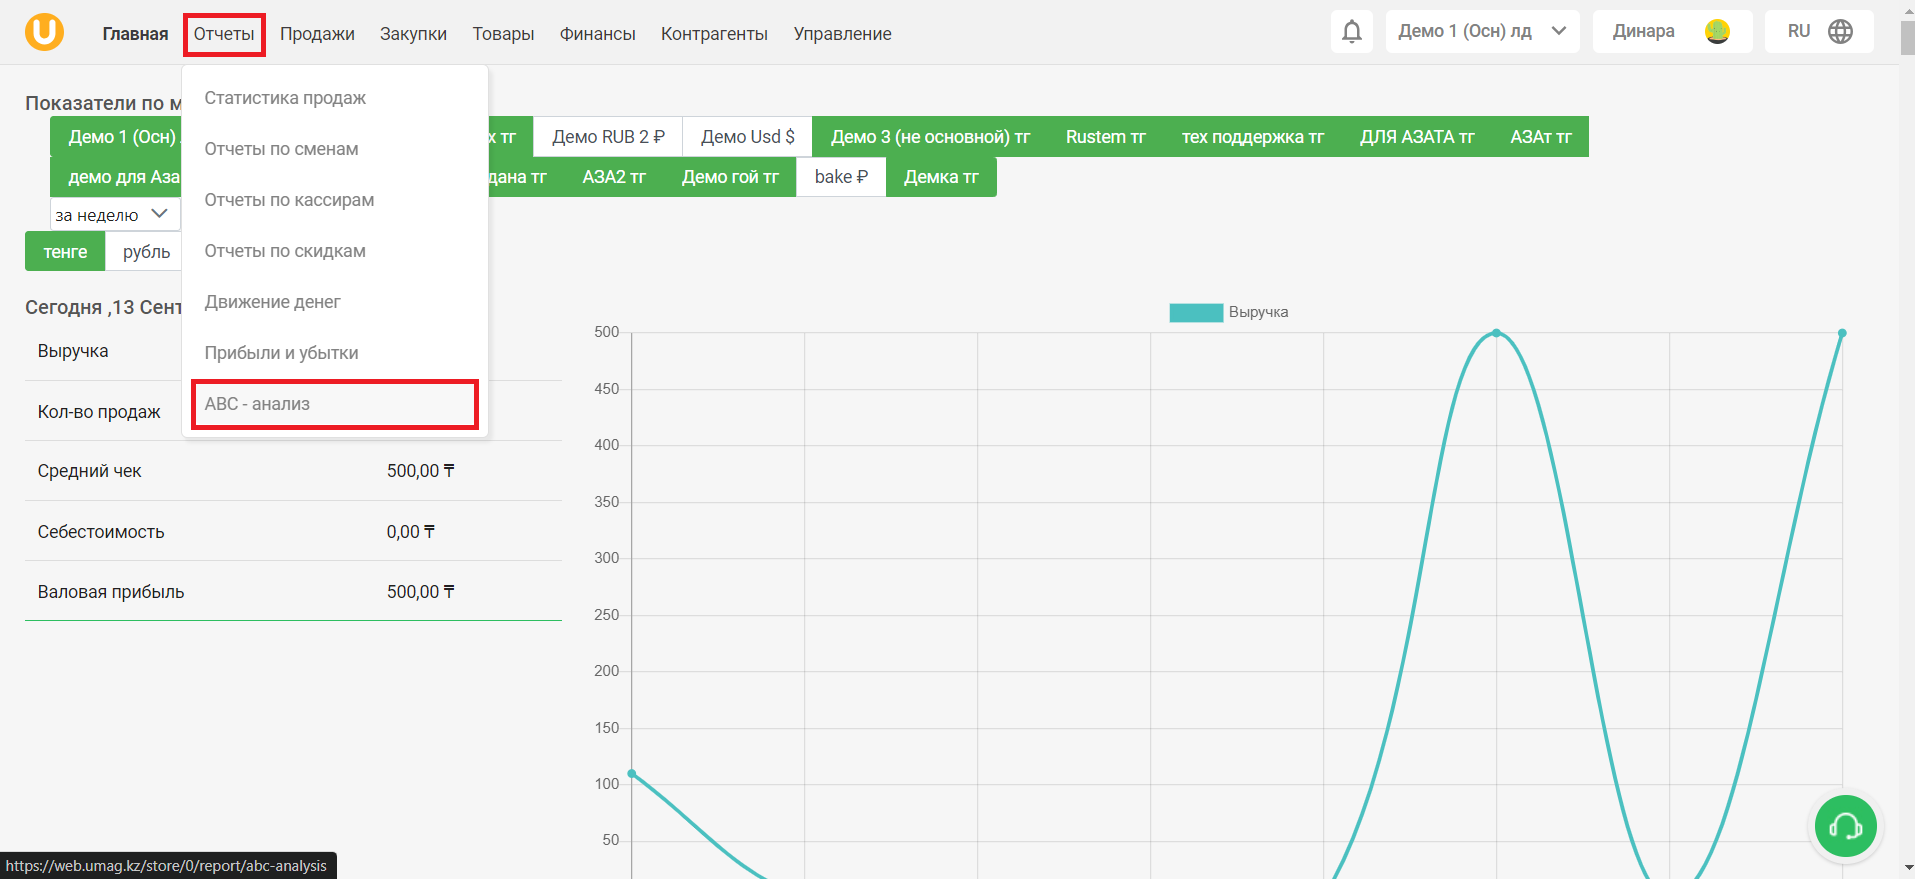Toggle the Демо 1 (Осн) store tab

(116, 137)
